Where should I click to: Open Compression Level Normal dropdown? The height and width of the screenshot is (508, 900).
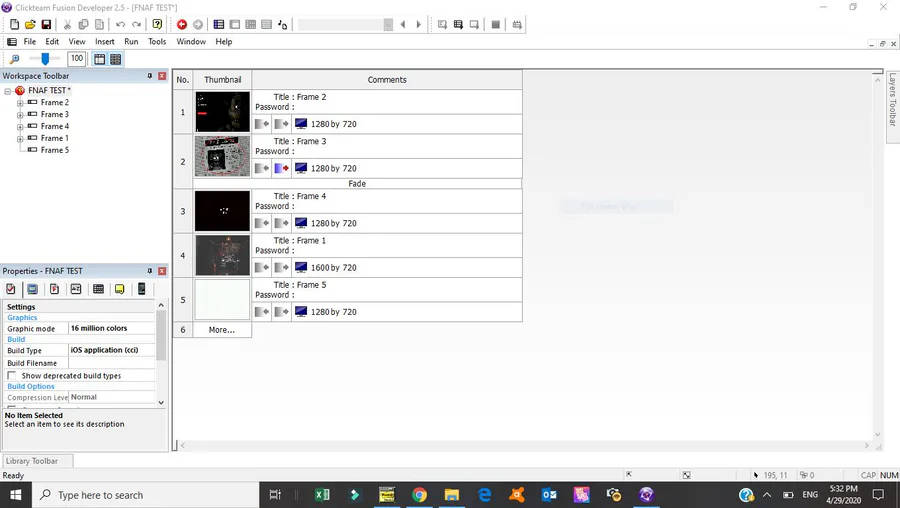(112, 397)
